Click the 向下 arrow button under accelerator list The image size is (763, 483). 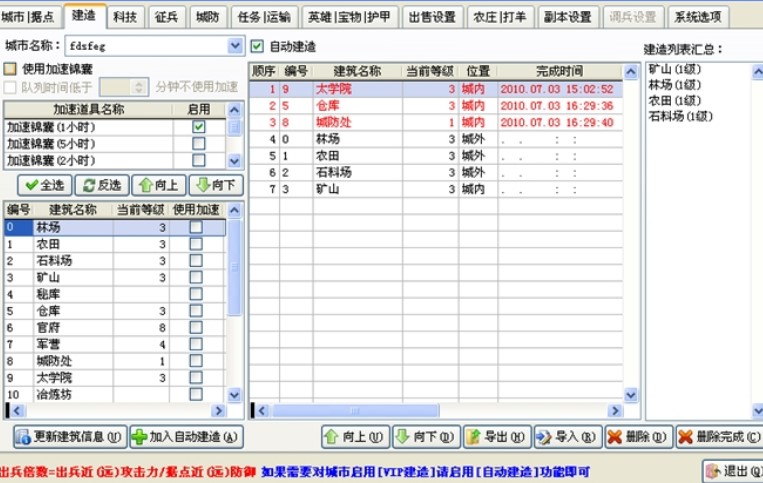click(x=216, y=185)
